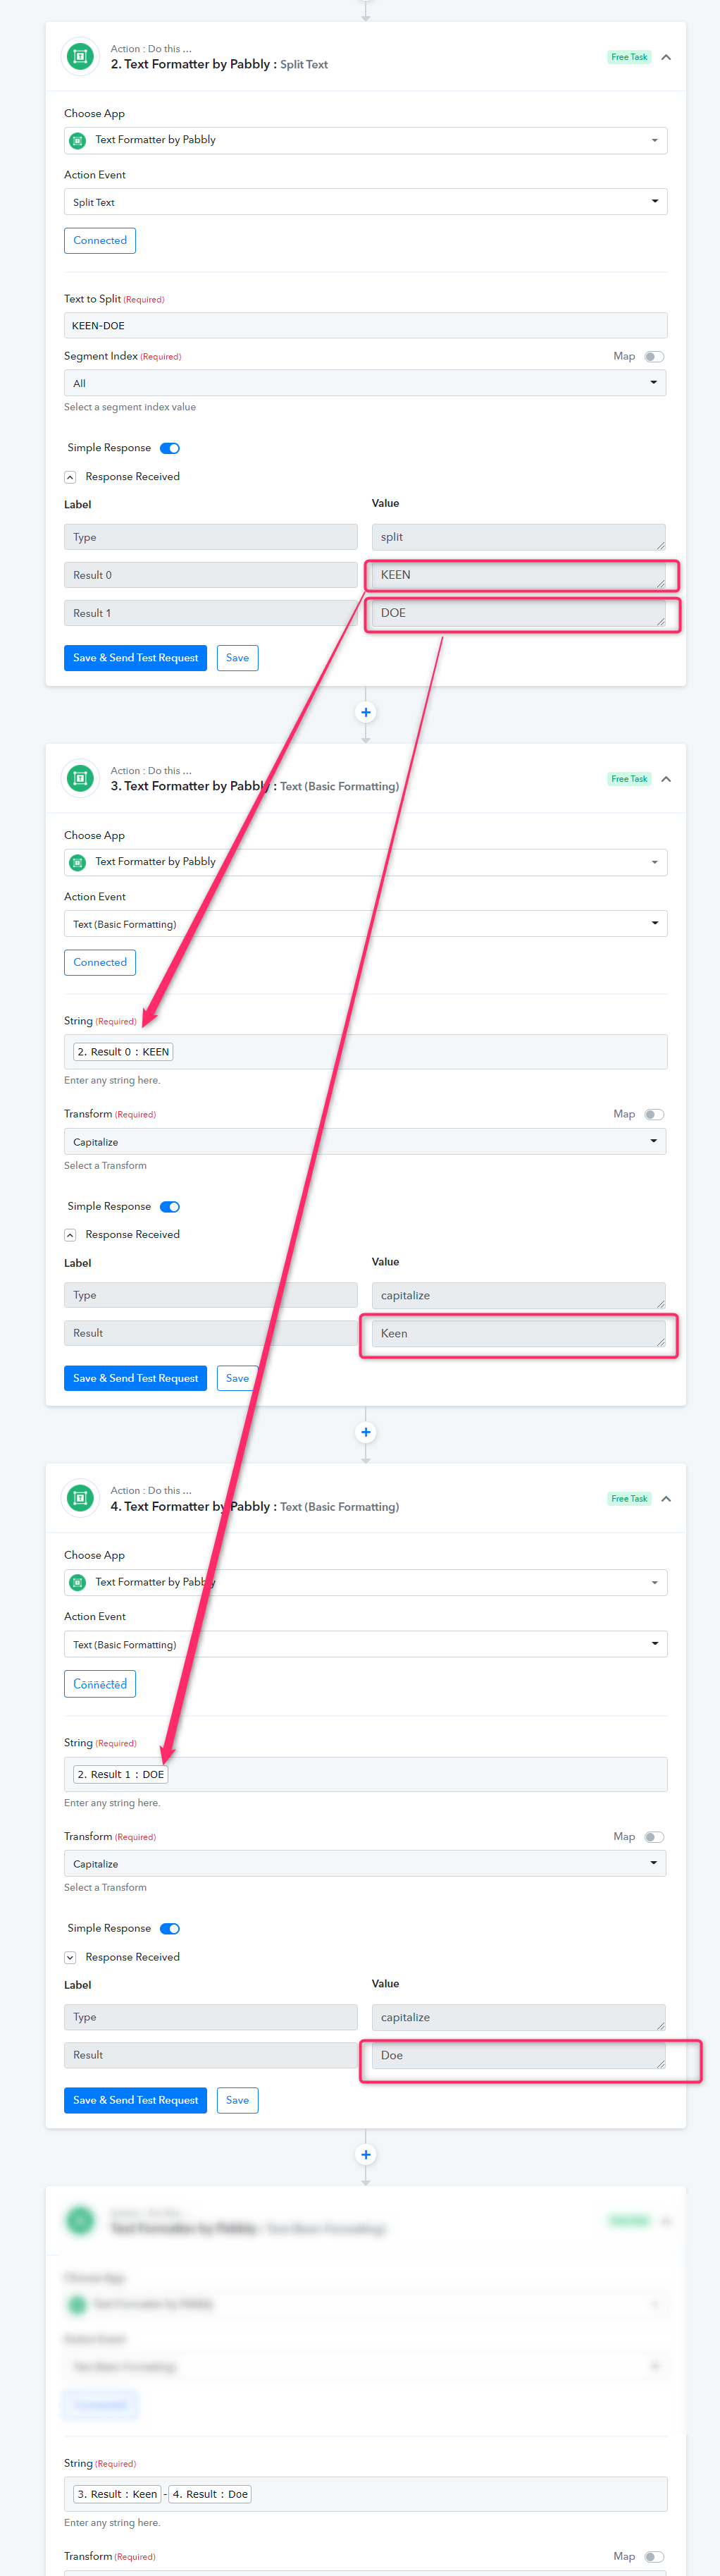
Task: Click the Save button in step 3
Action: (x=237, y=1378)
